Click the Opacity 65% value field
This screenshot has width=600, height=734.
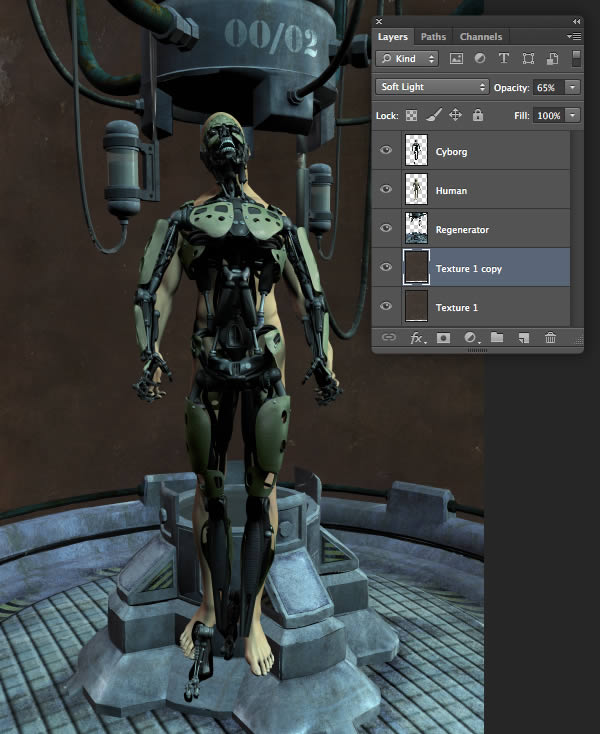548,88
